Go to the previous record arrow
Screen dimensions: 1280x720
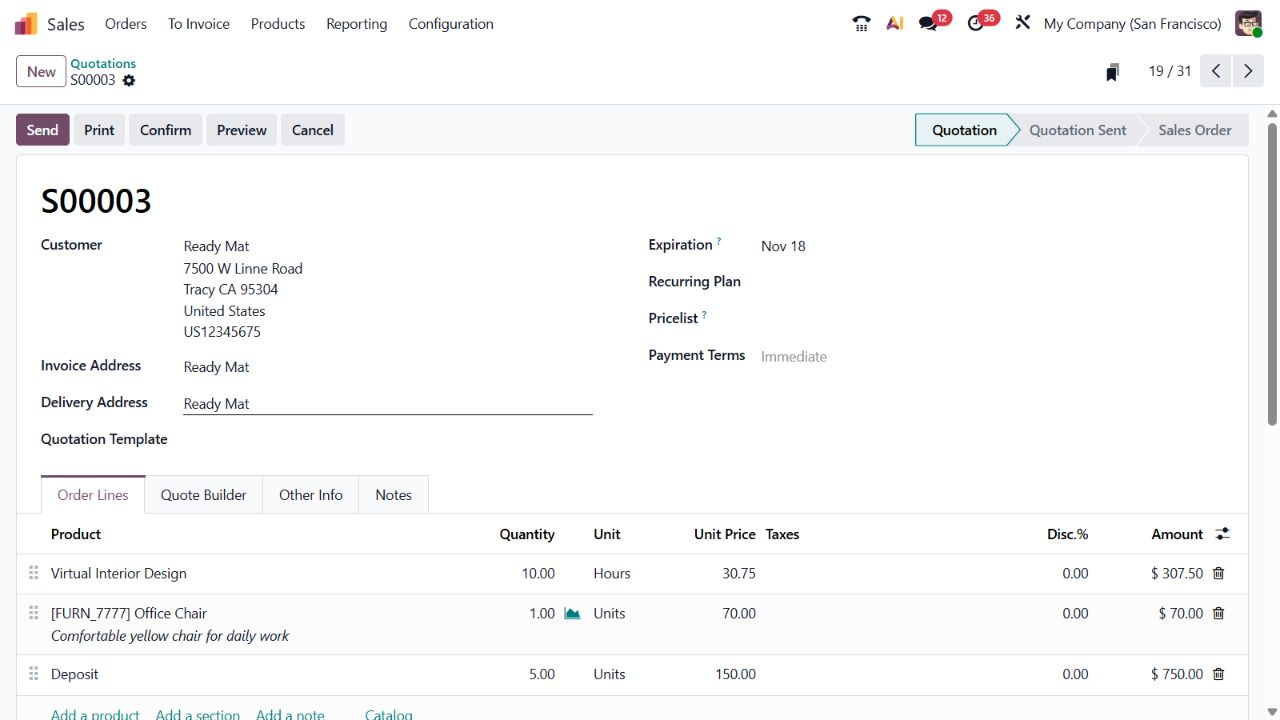click(x=1216, y=71)
